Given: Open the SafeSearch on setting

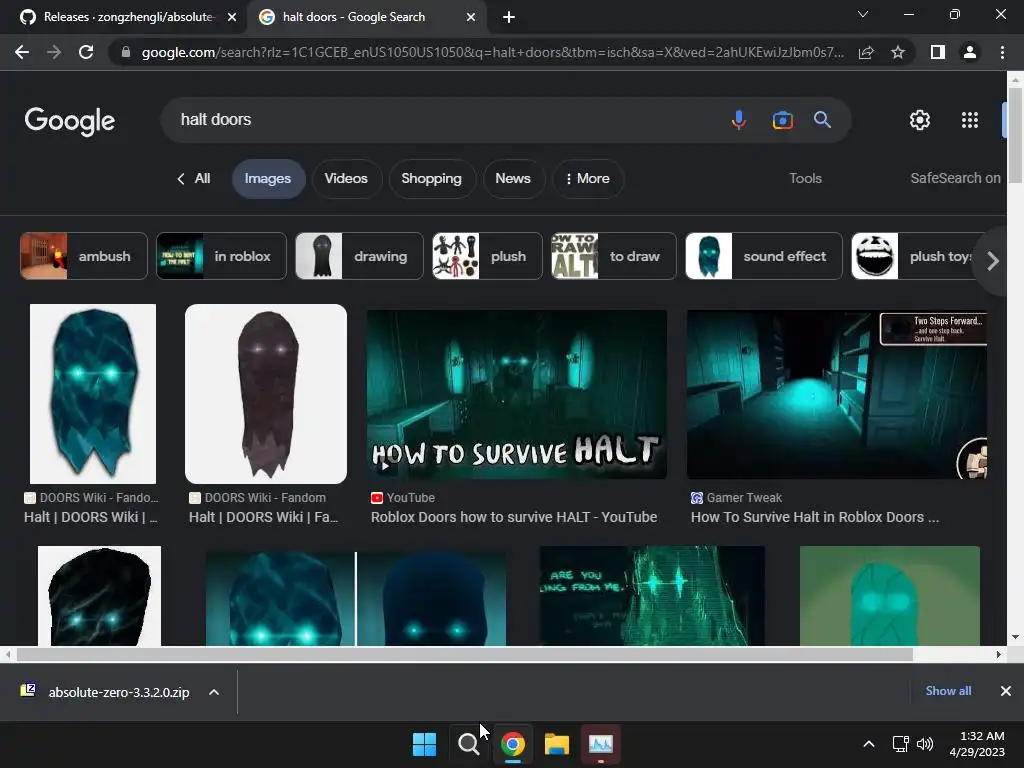Looking at the screenshot, I should 955,178.
